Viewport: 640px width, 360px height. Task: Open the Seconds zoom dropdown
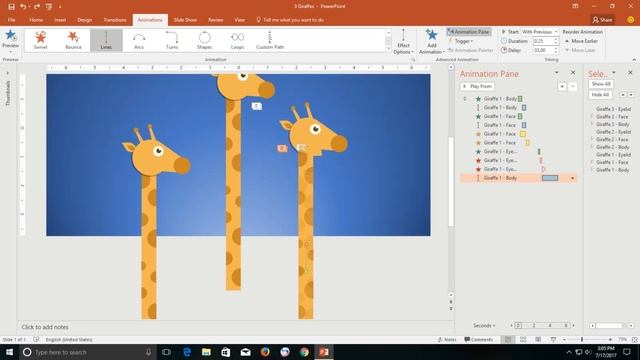484,326
